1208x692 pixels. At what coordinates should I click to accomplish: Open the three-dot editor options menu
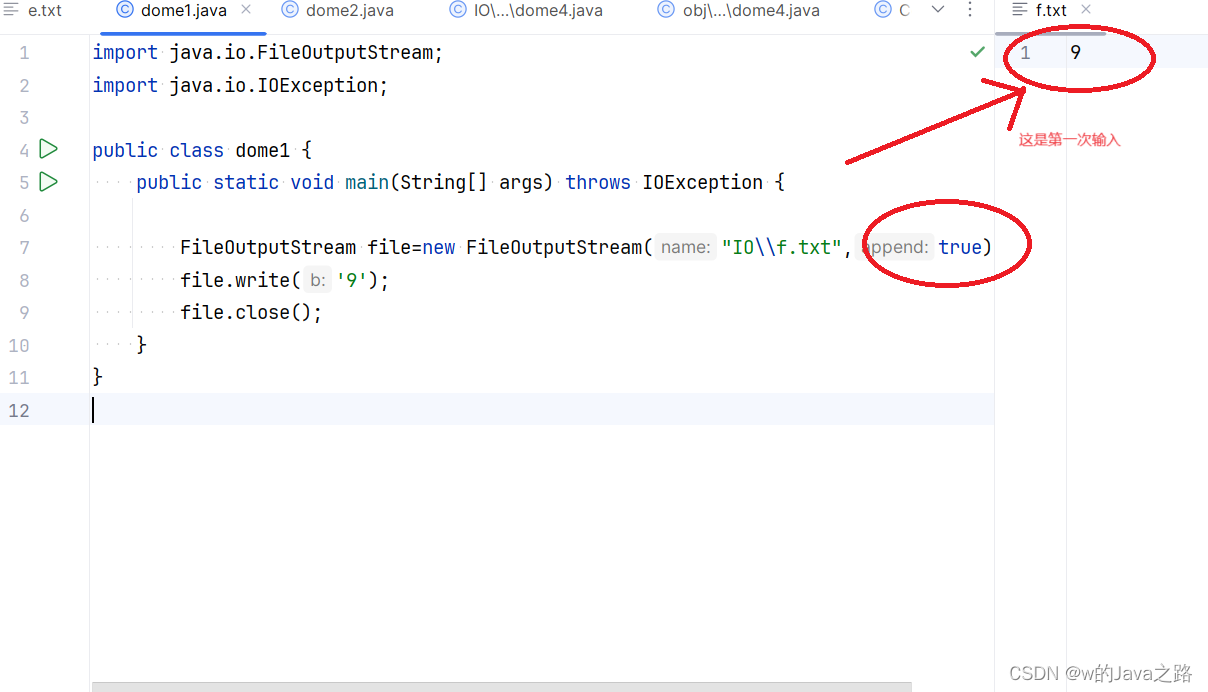click(971, 11)
